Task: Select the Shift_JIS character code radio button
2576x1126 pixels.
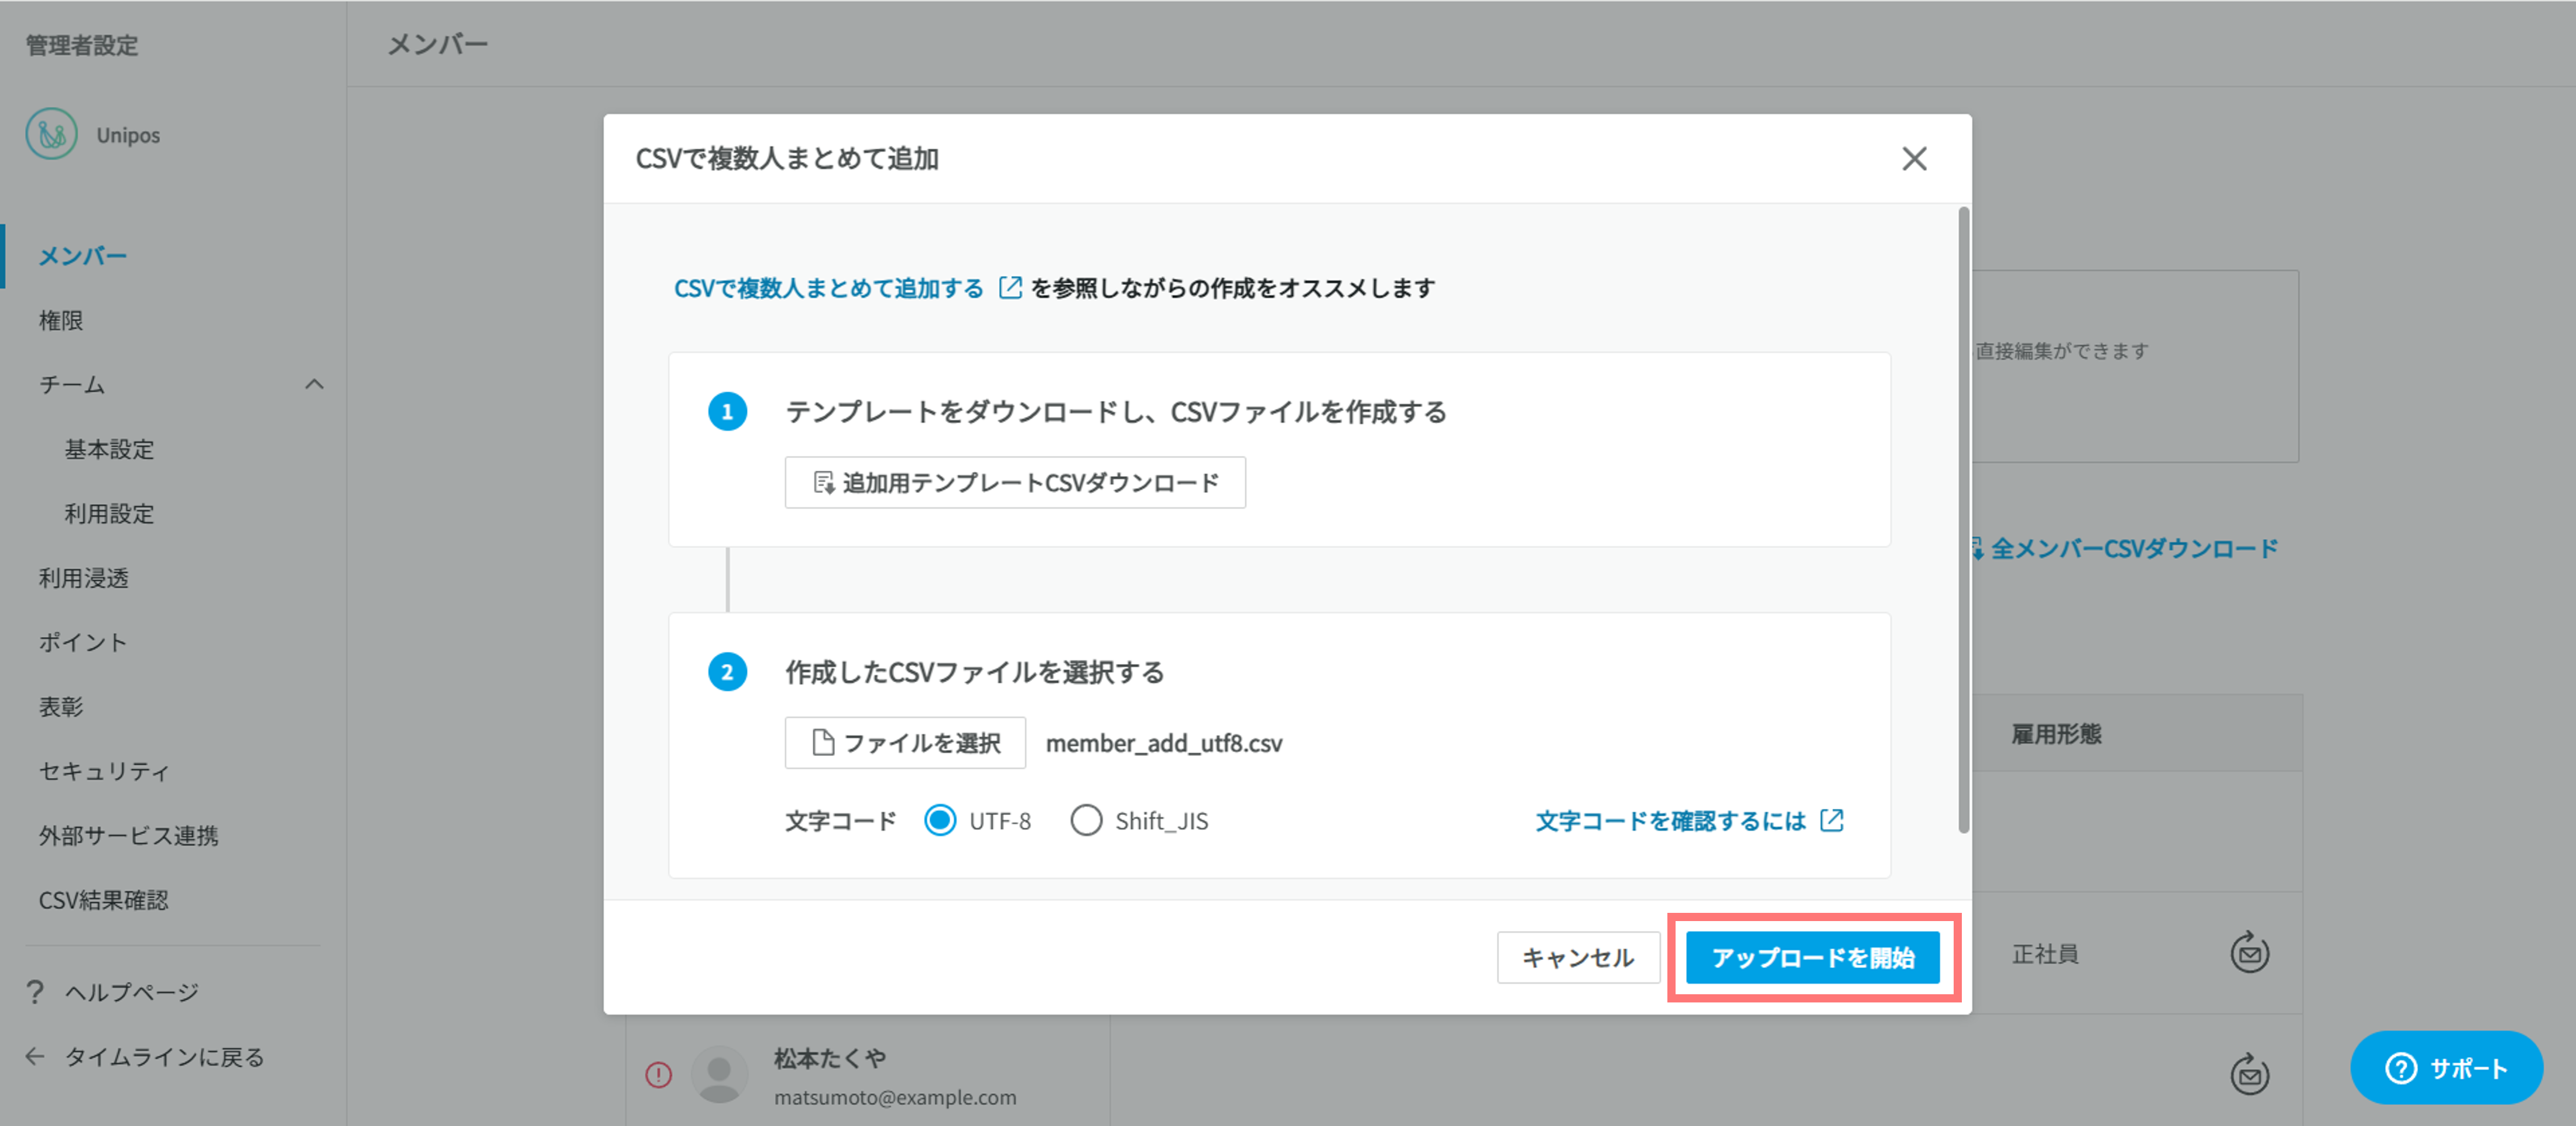Action: [x=1086, y=821]
